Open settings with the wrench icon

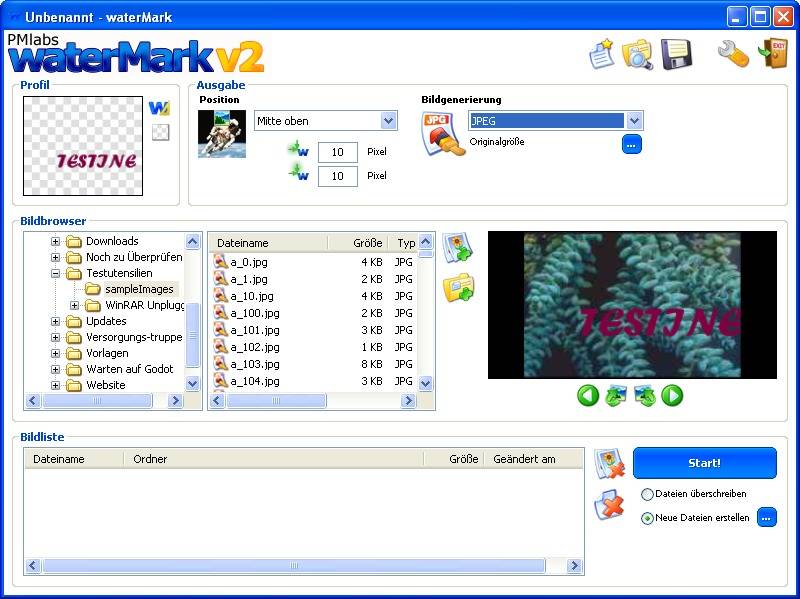734,54
